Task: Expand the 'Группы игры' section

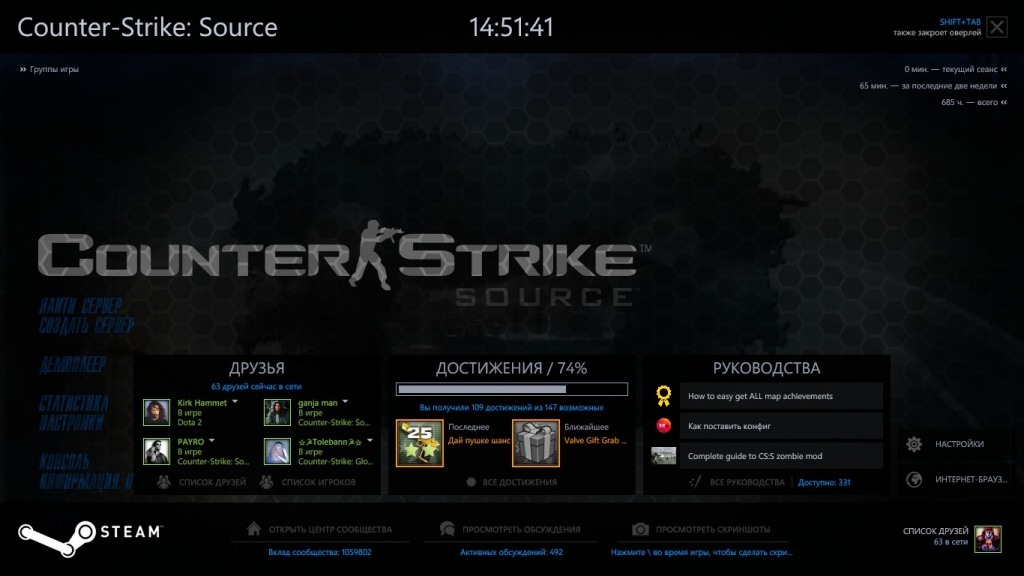Action: (48, 69)
